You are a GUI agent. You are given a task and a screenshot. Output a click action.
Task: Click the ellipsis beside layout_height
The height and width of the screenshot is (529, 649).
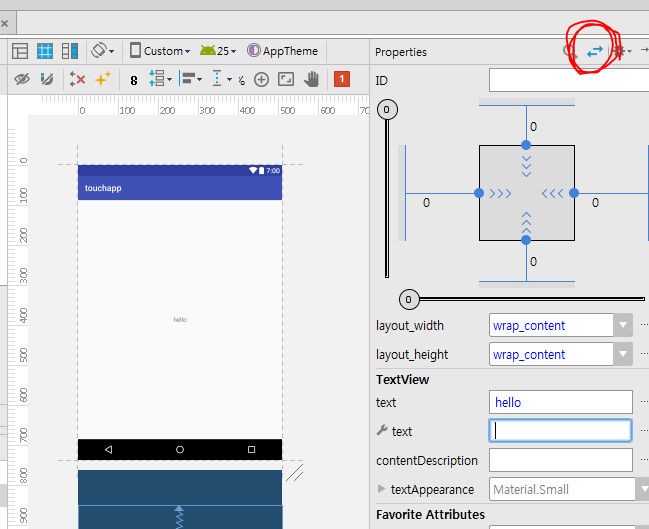644,354
